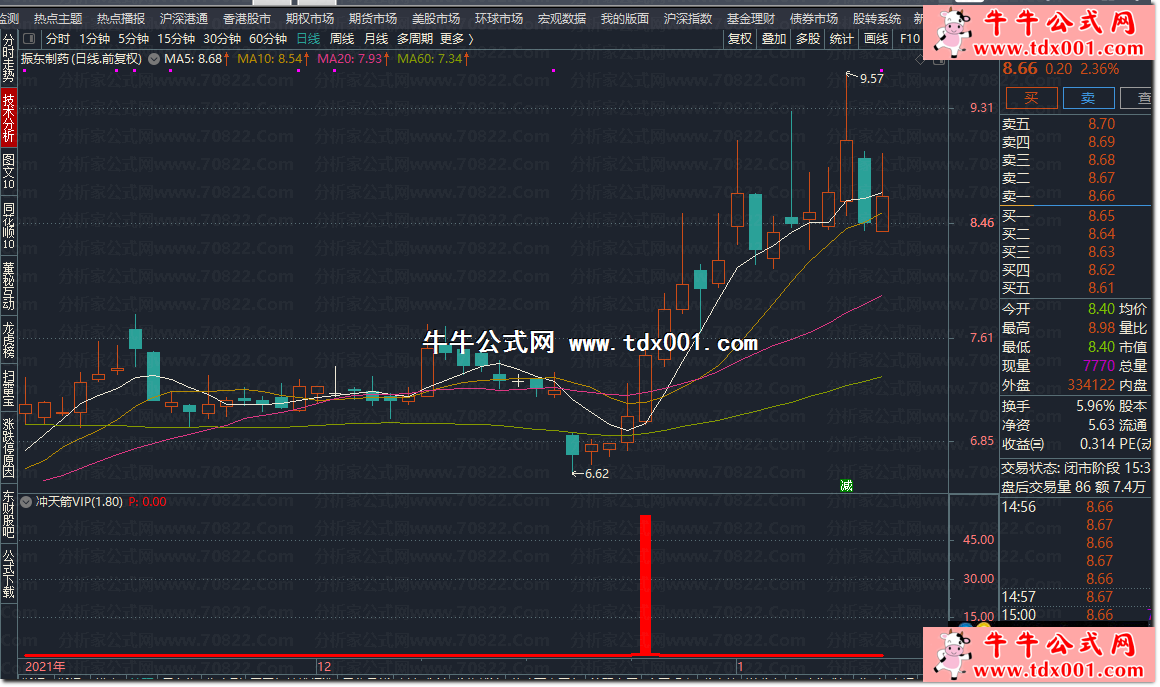
Task: Click the blue 卖 sell button
Action: (x=1089, y=97)
